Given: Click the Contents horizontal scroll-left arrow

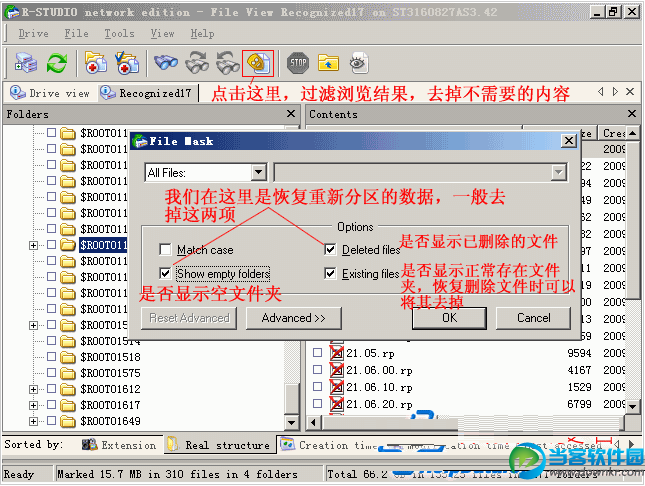Looking at the screenshot, I should (x=313, y=422).
